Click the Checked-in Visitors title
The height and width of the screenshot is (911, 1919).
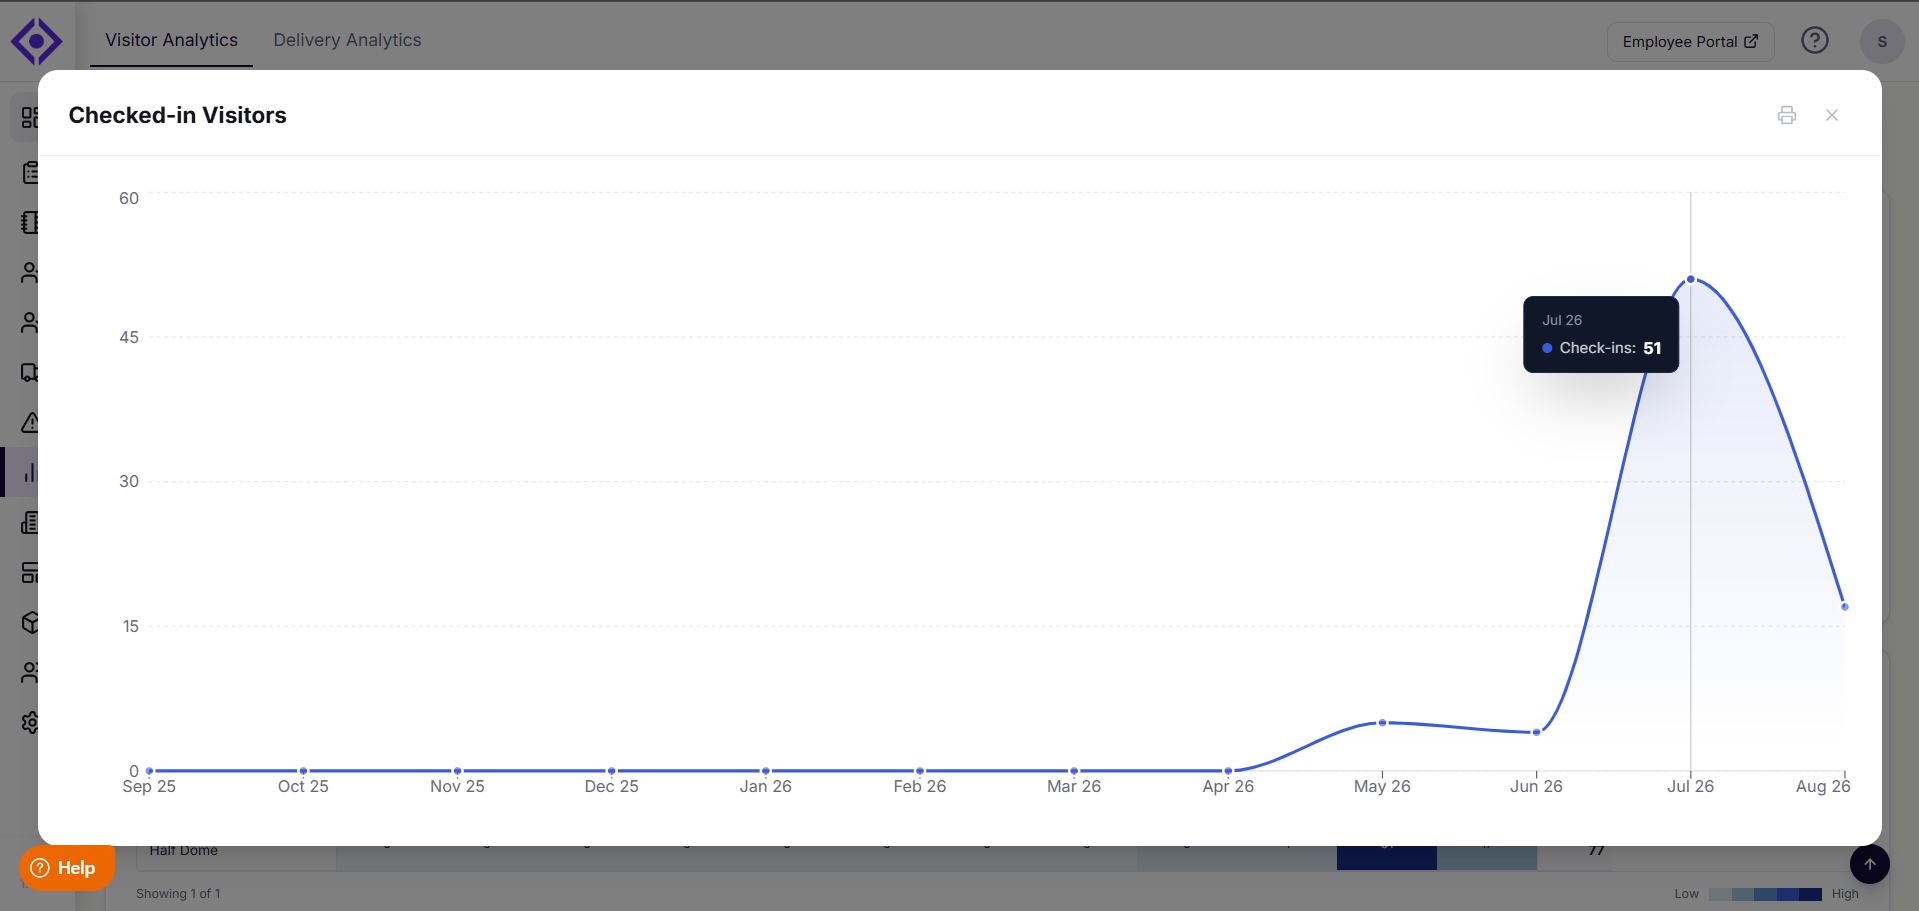point(178,115)
